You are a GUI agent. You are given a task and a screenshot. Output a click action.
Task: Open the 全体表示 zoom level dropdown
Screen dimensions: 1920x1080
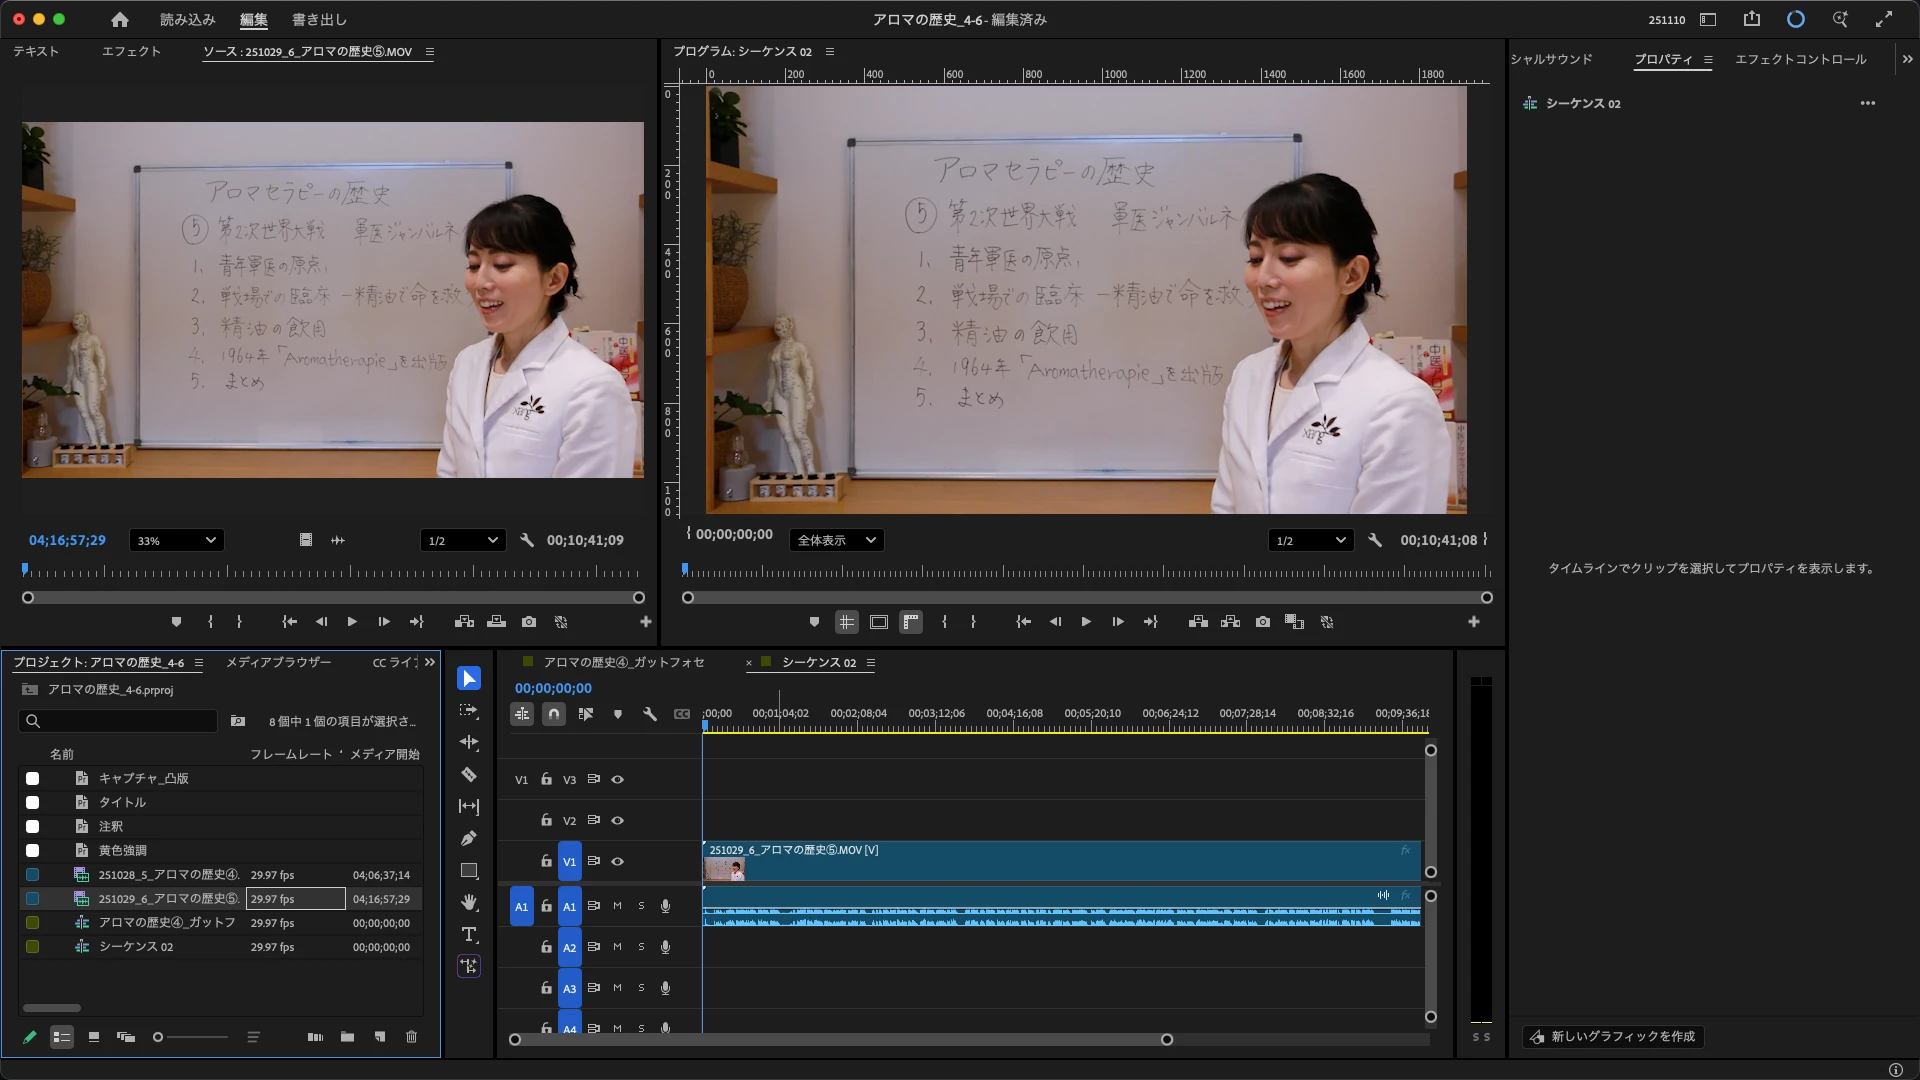point(836,540)
